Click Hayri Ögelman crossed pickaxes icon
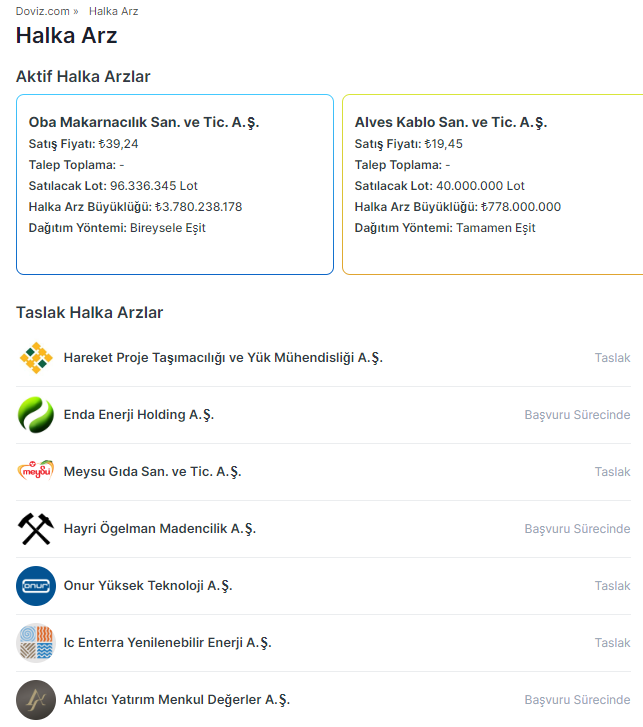The image size is (643, 727). pos(36,529)
